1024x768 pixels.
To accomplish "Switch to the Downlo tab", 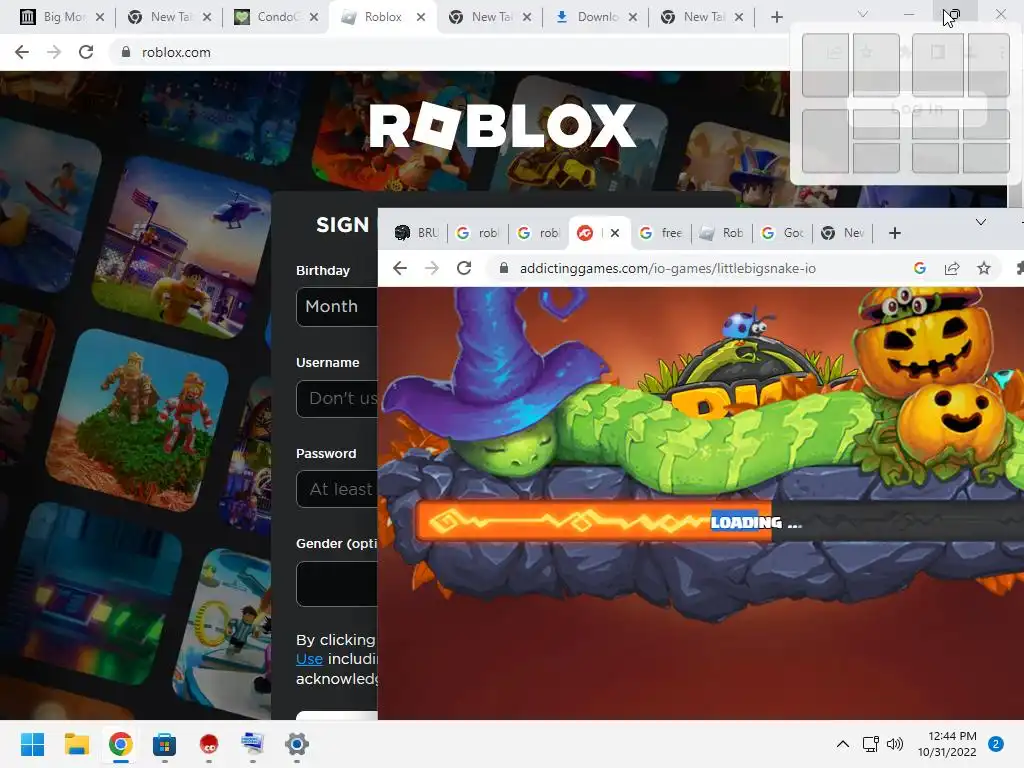I will (596, 17).
